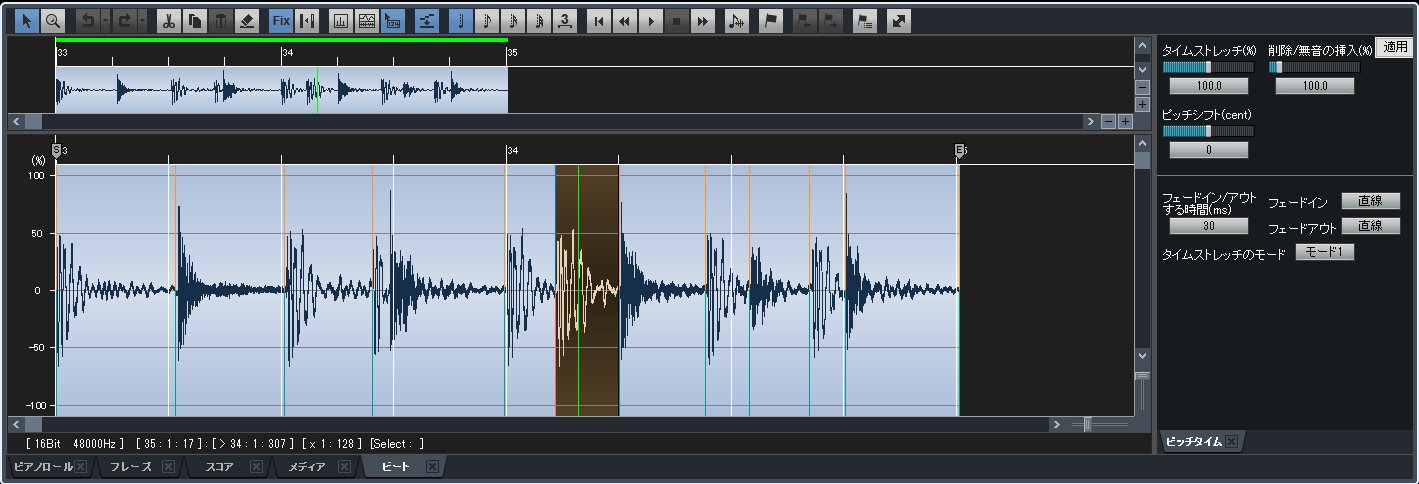This screenshot has width=1419, height=484.
Task: Click the eraser tool icon
Action: [246, 20]
